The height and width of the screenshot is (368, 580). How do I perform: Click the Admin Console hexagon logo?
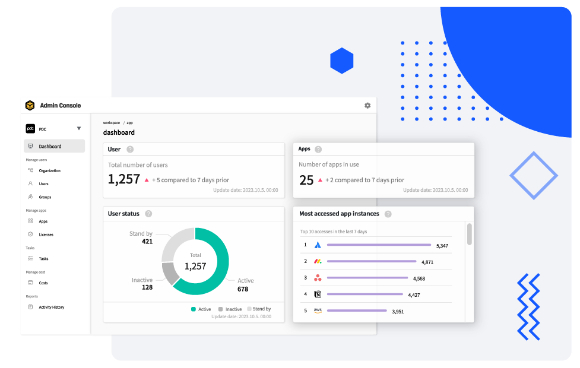[30, 105]
